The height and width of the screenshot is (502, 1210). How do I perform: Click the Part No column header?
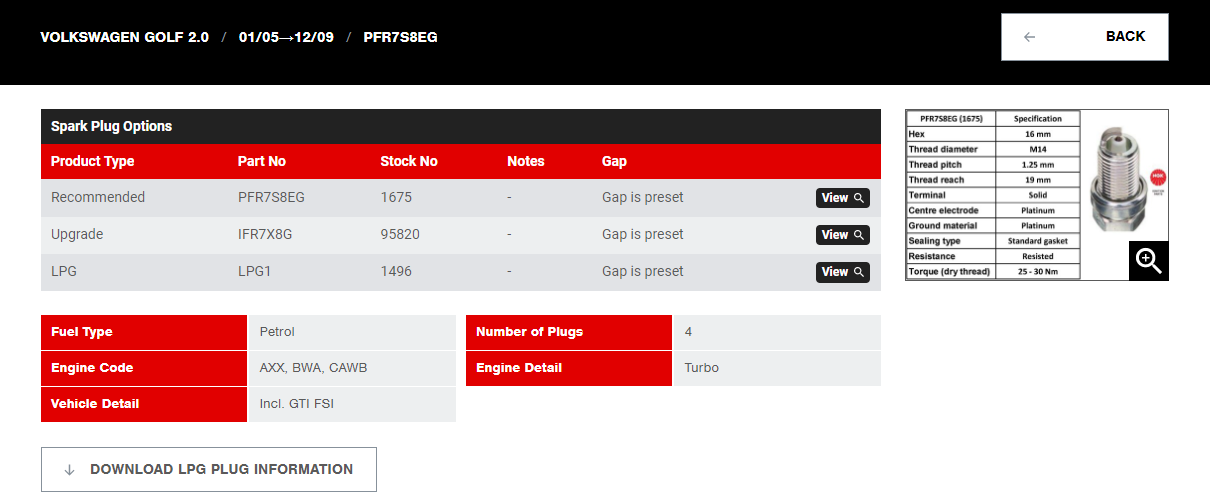click(x=262, y=161)
